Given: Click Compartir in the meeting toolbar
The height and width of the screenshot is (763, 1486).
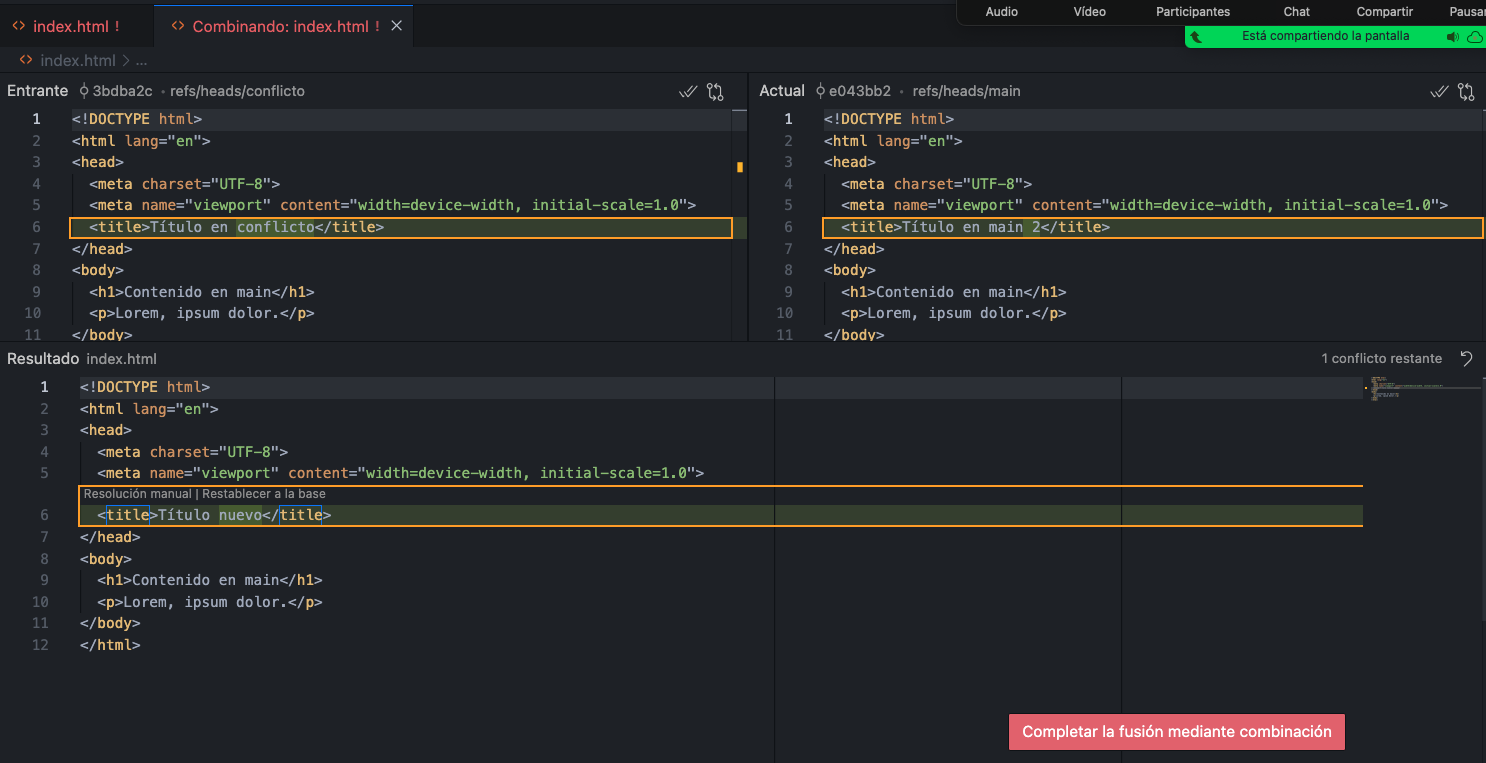Looking at the screenshot, I should [1385, 12].
